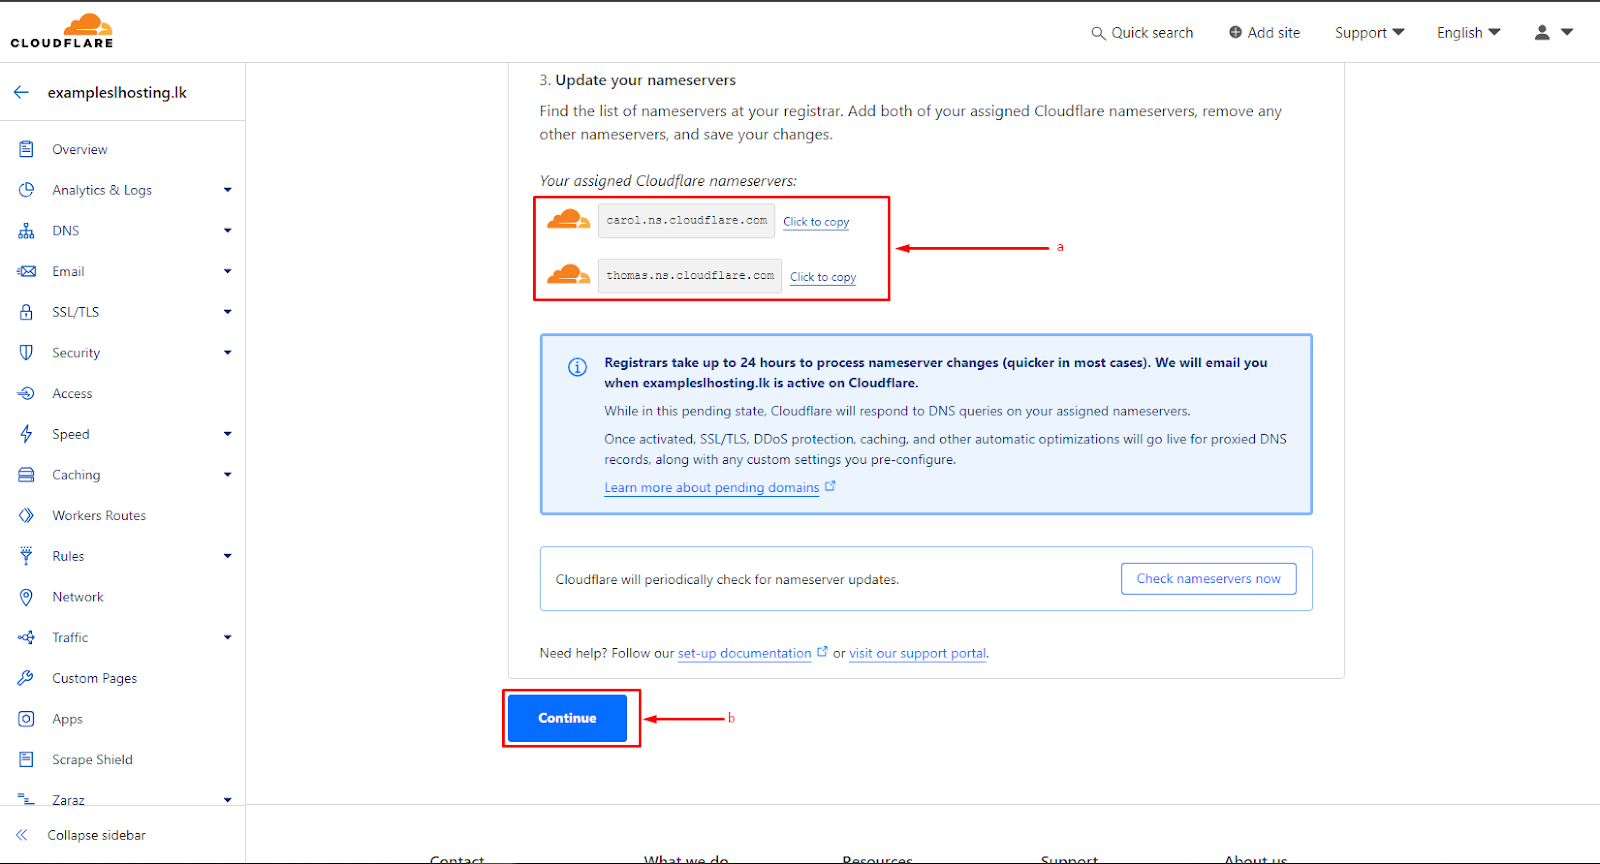The image size is (1600, 864).
Task: Click the Traffic routing icon
Action: point(26,638)
